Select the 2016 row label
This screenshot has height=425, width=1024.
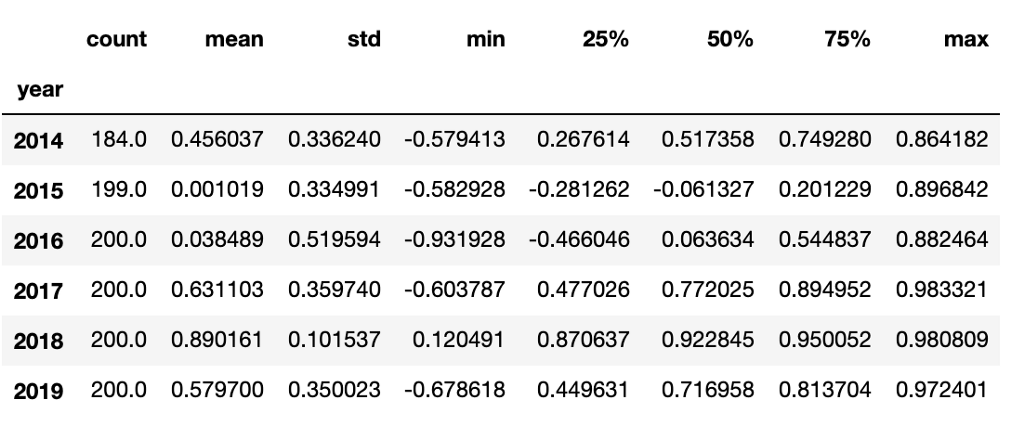click(x=42, y=241)
